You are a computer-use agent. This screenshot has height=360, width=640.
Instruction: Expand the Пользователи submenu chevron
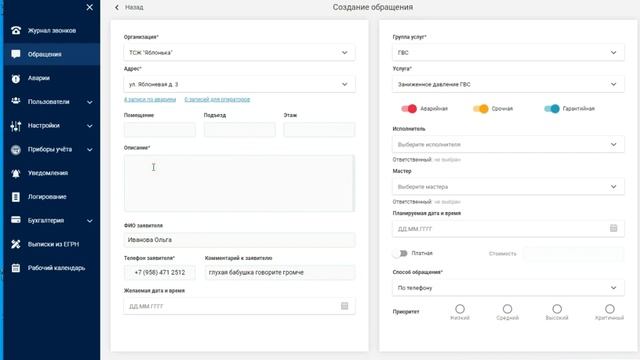pos(90,102)
